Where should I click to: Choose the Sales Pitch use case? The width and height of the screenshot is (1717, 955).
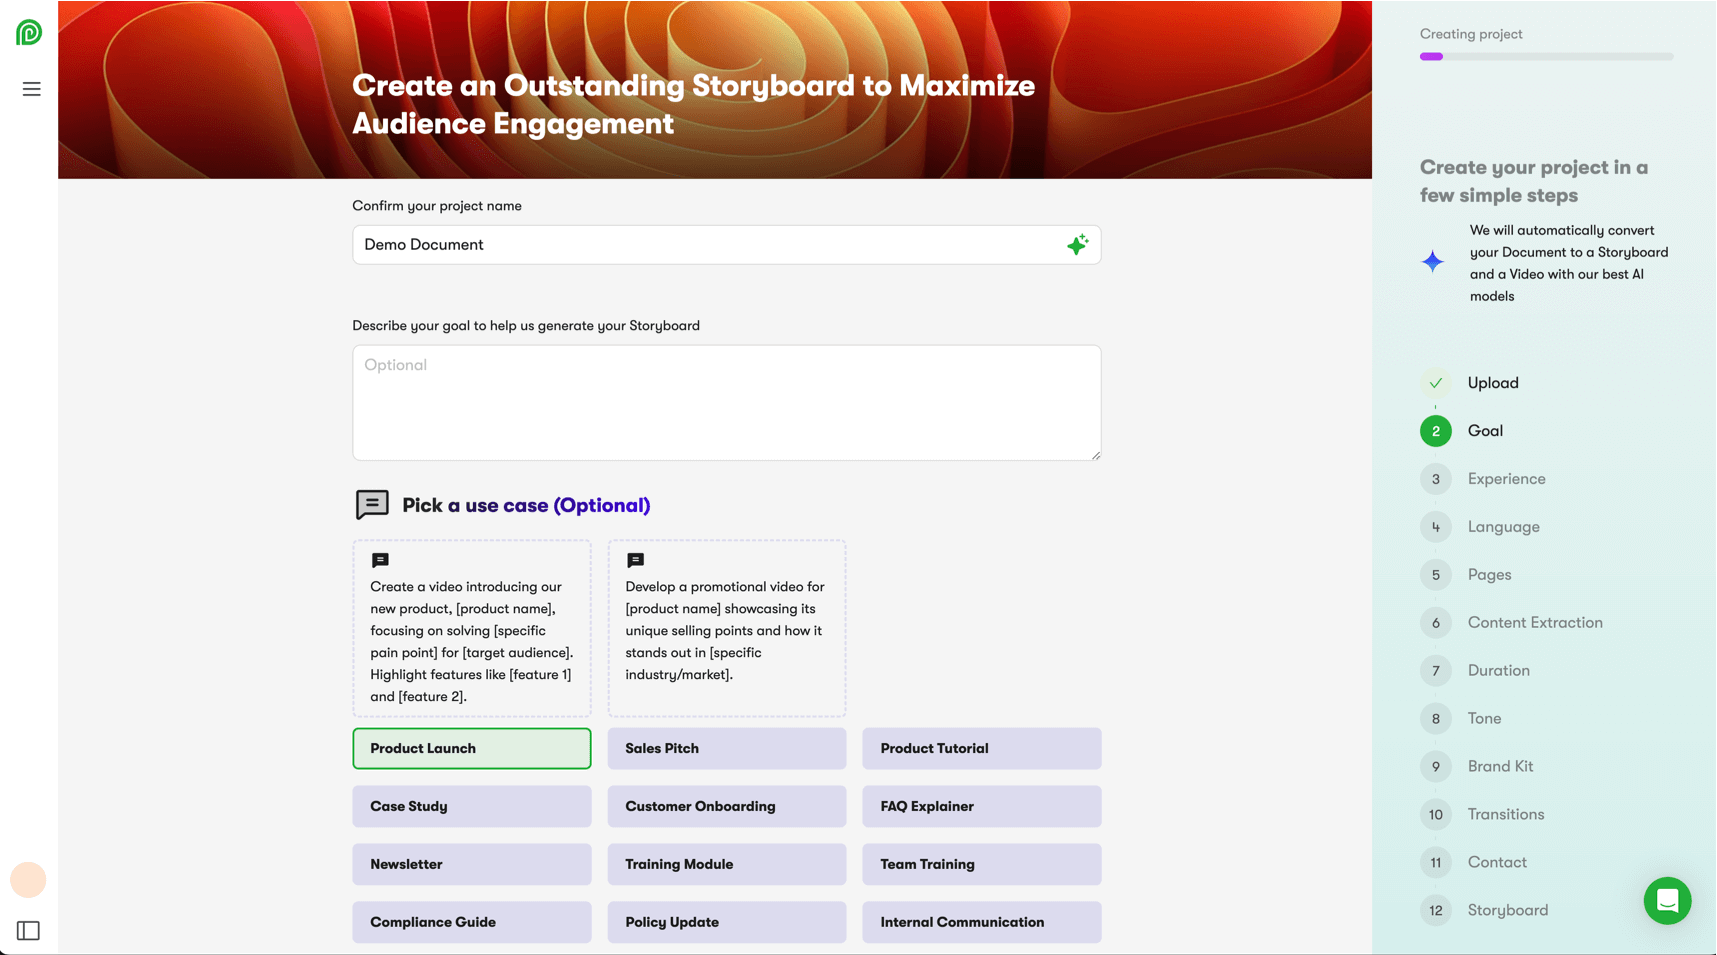click(727, 749)
